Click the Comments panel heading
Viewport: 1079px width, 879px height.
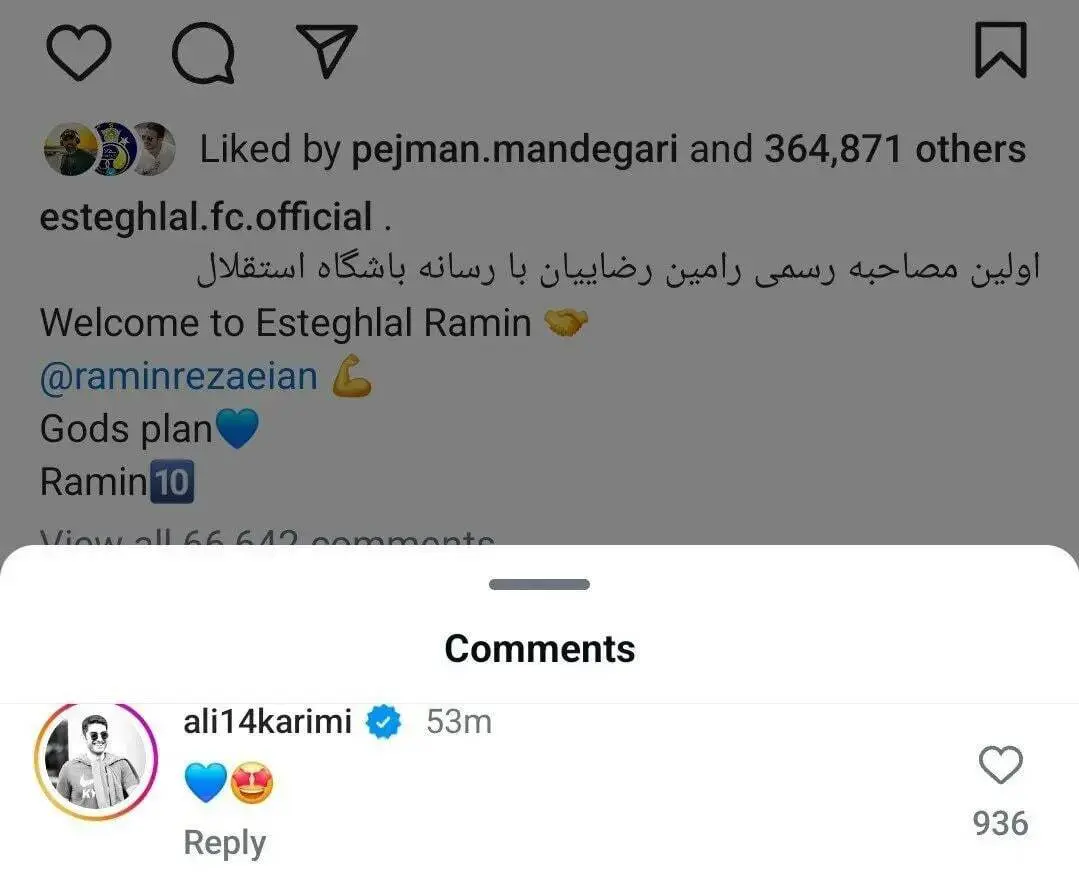point(540,648)
